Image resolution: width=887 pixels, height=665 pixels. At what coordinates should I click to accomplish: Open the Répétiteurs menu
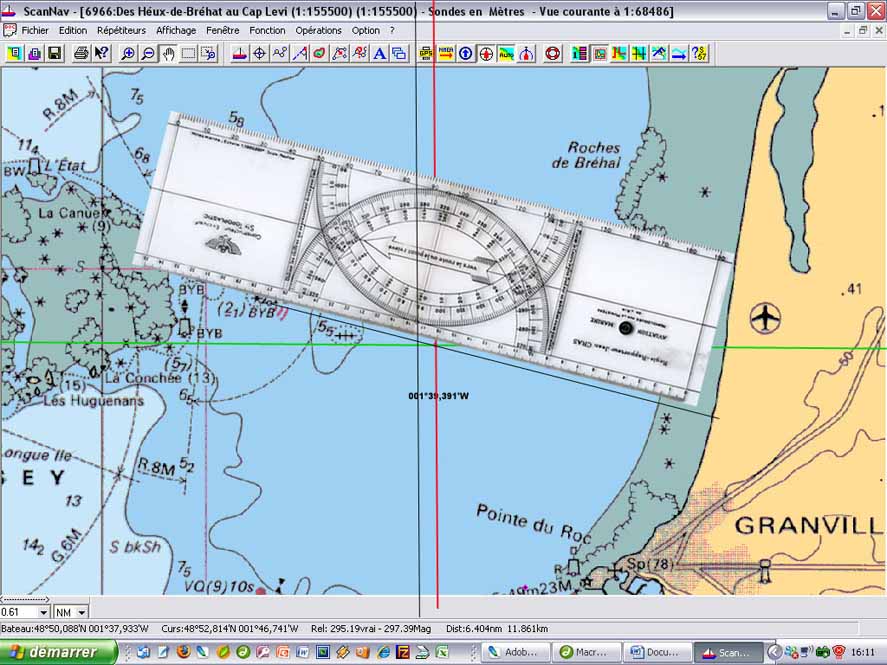click(x=121, y=31)
